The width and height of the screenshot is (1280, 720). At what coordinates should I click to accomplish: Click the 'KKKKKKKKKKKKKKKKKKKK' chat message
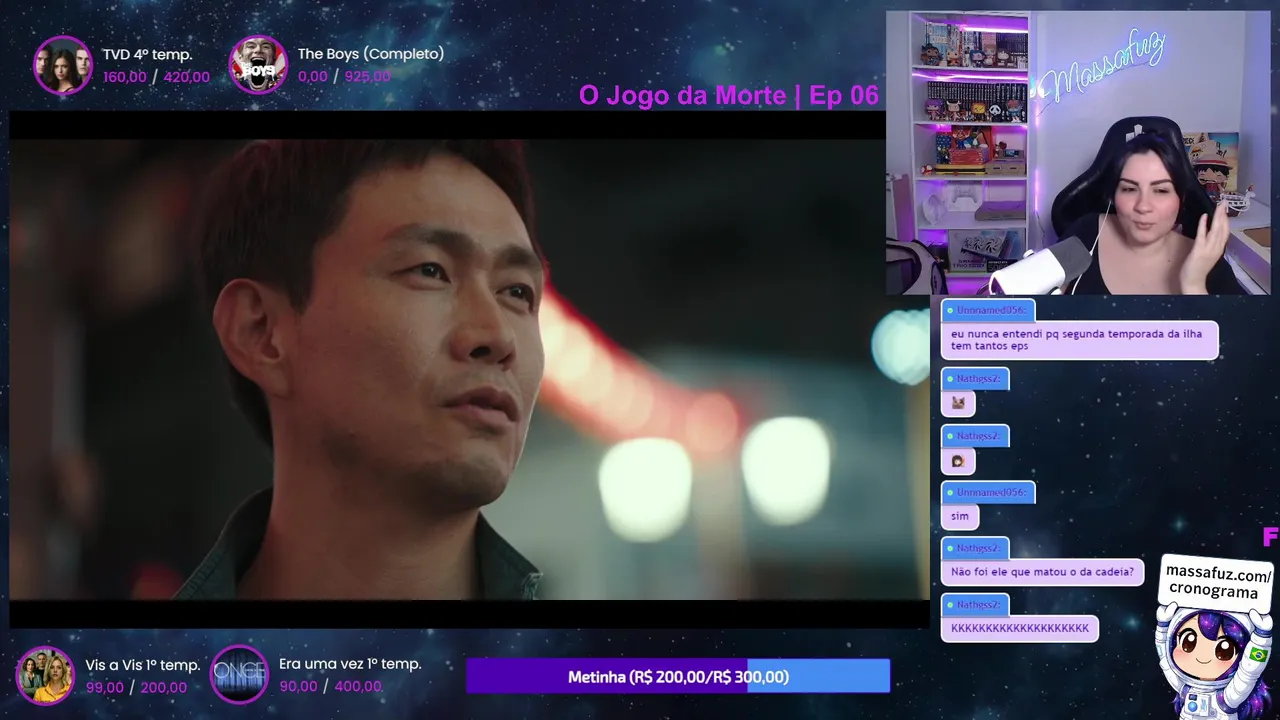[x=1020, y=629]
